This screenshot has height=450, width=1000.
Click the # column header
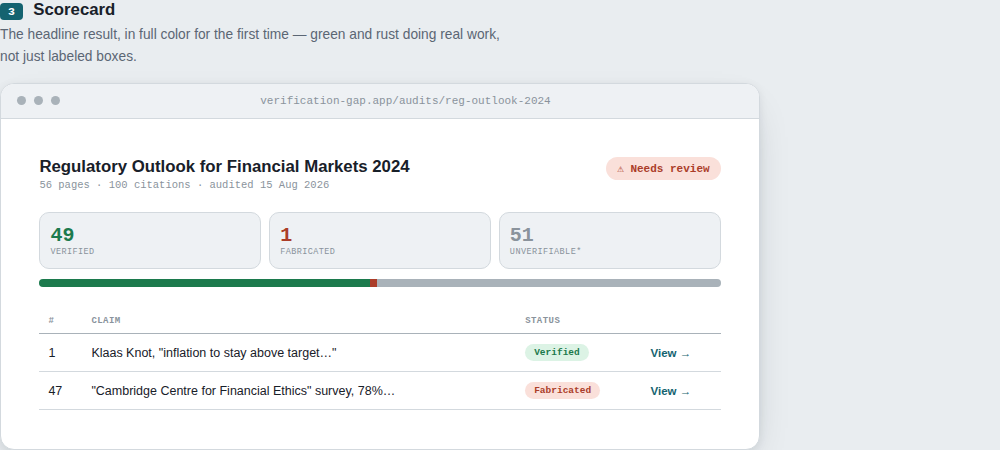tap(51, 321)
